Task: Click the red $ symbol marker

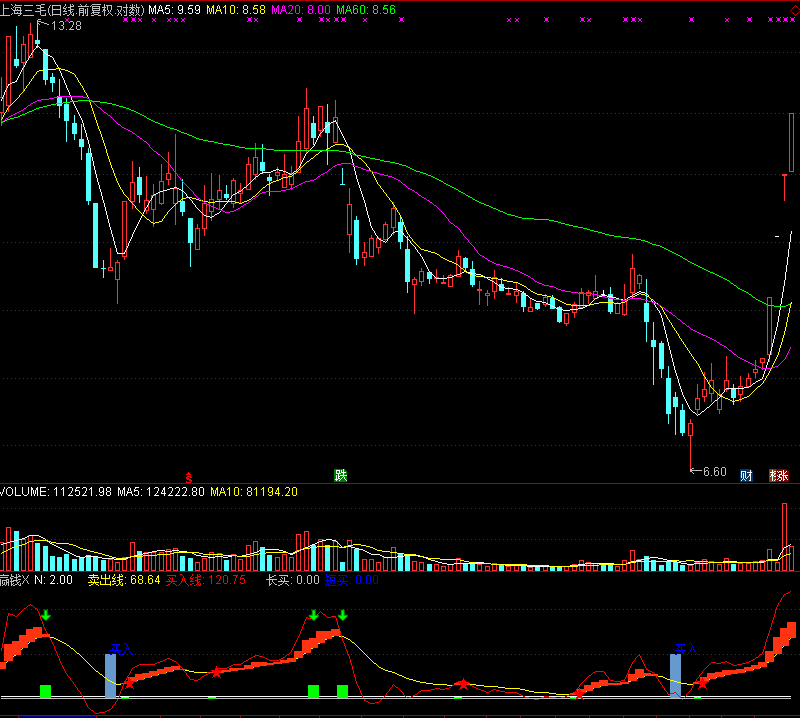Action: (x=189, y=475)
